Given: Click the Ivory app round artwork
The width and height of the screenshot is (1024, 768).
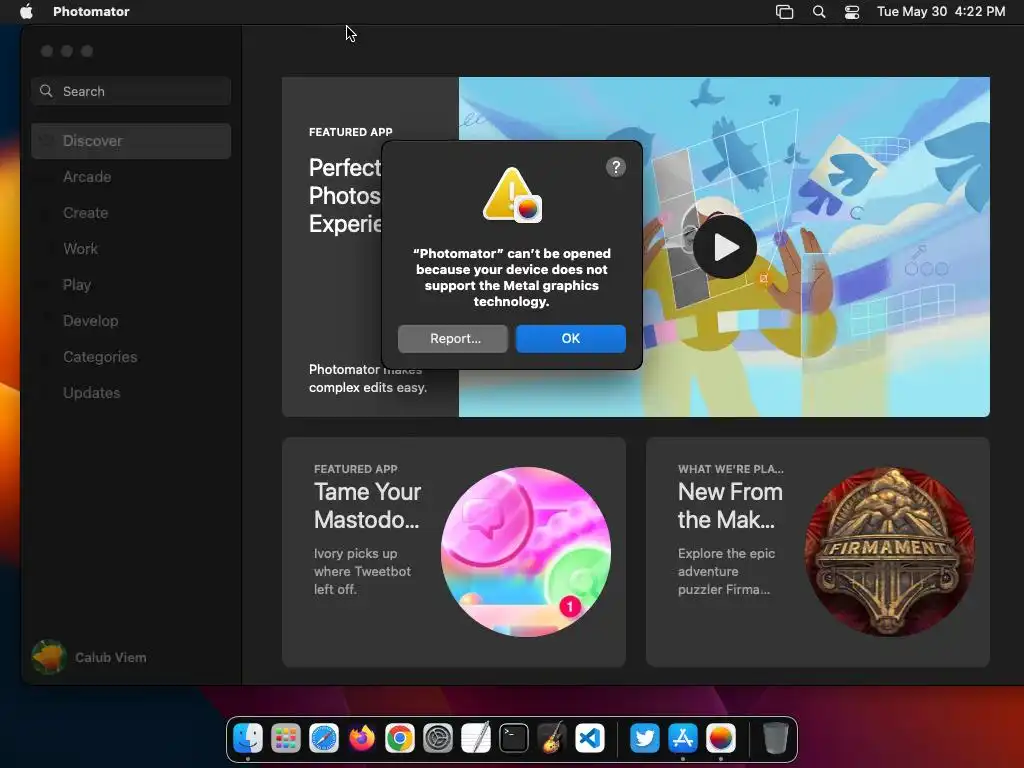Looking at the screenshot, I should pos(526,552).
